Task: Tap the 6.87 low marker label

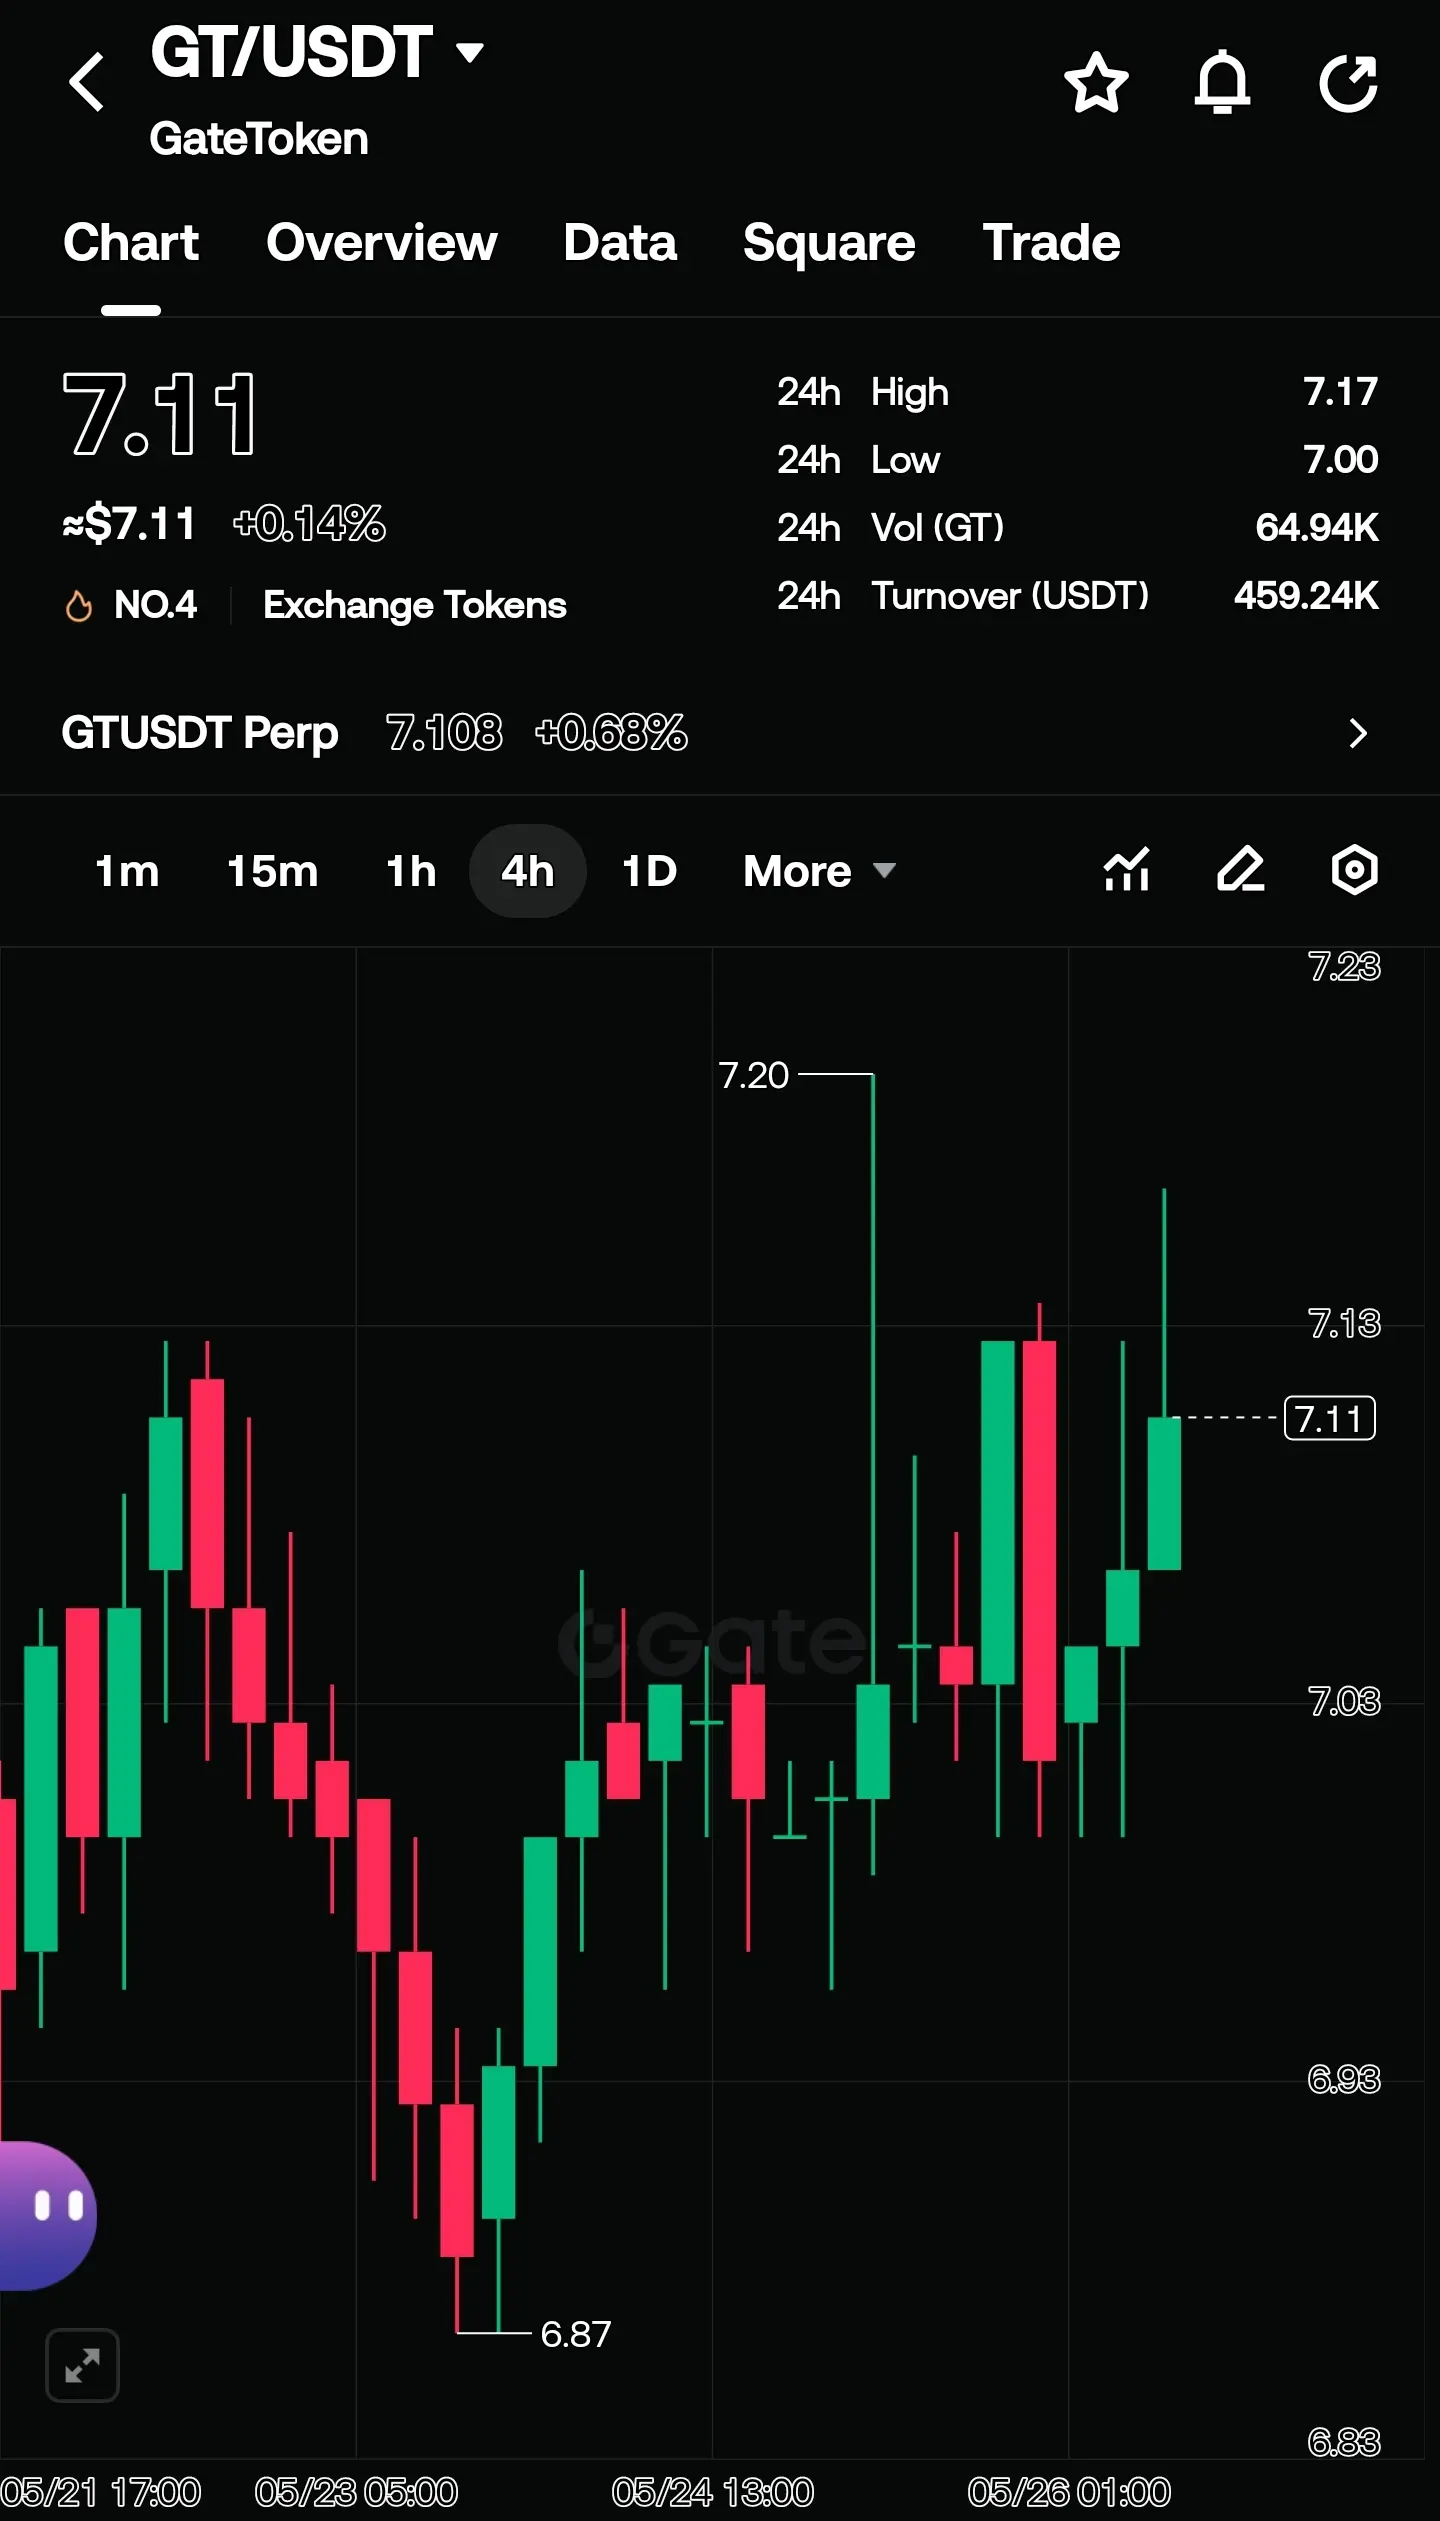Action: (576, 2333)
